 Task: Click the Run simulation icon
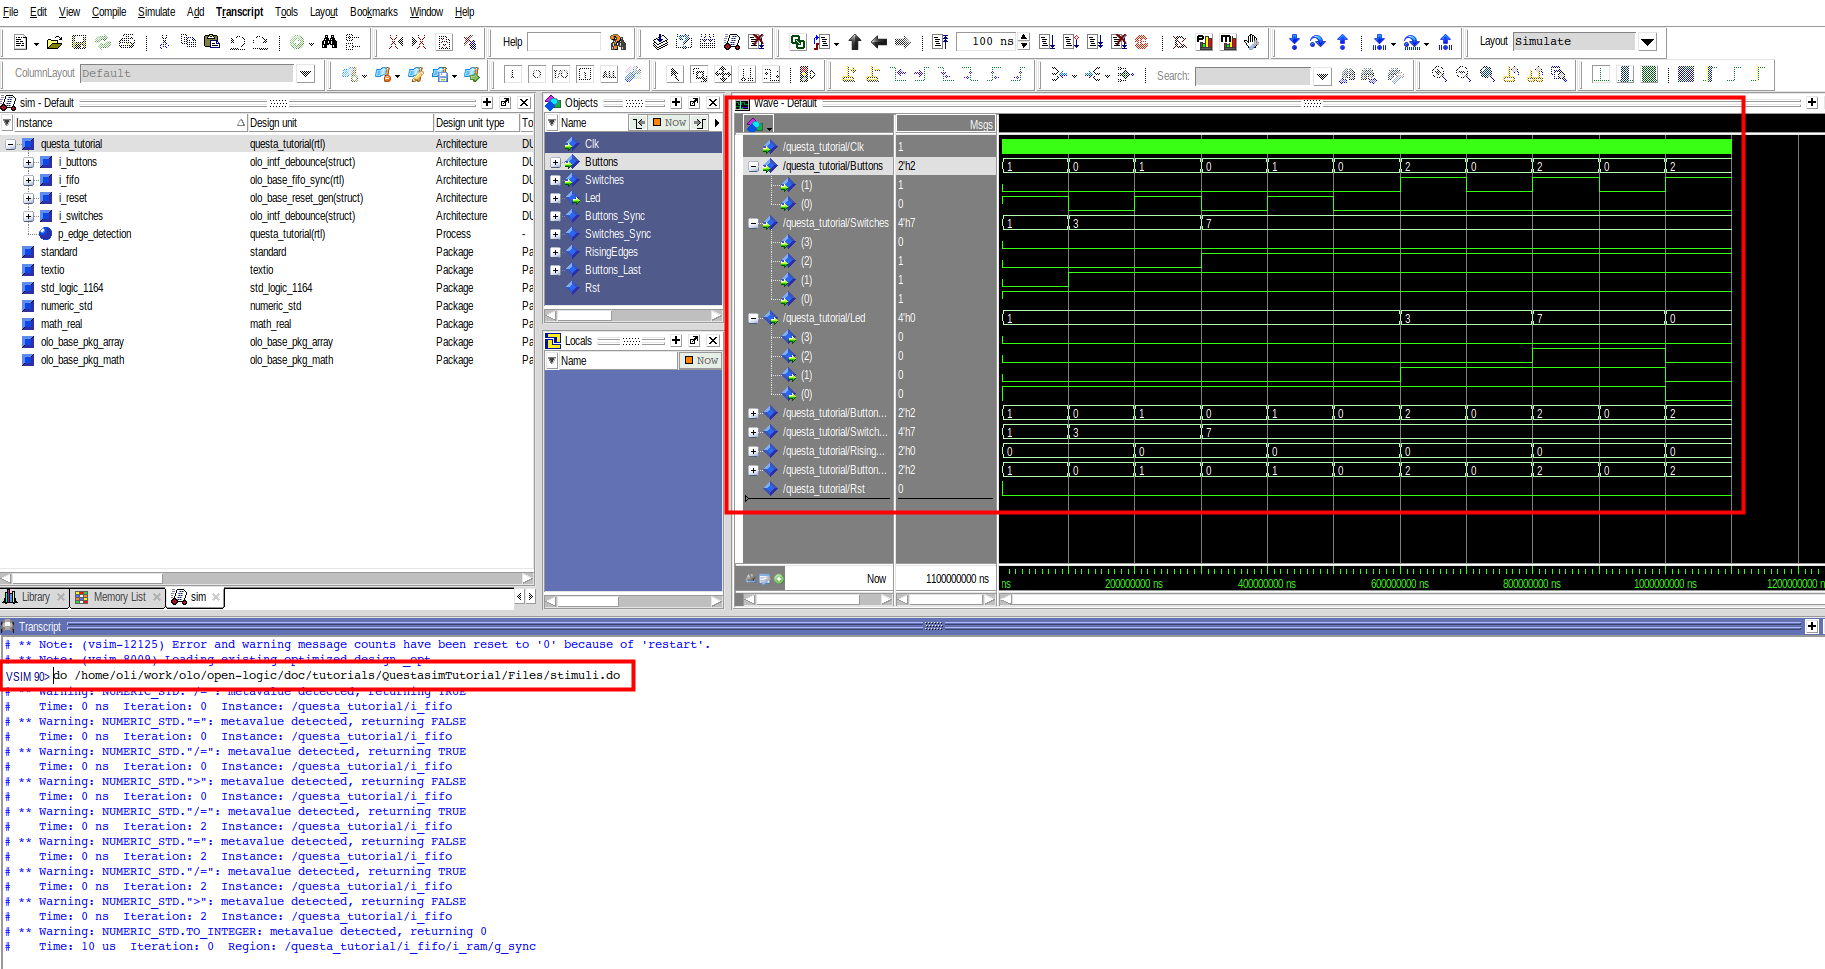(1047, 42)
